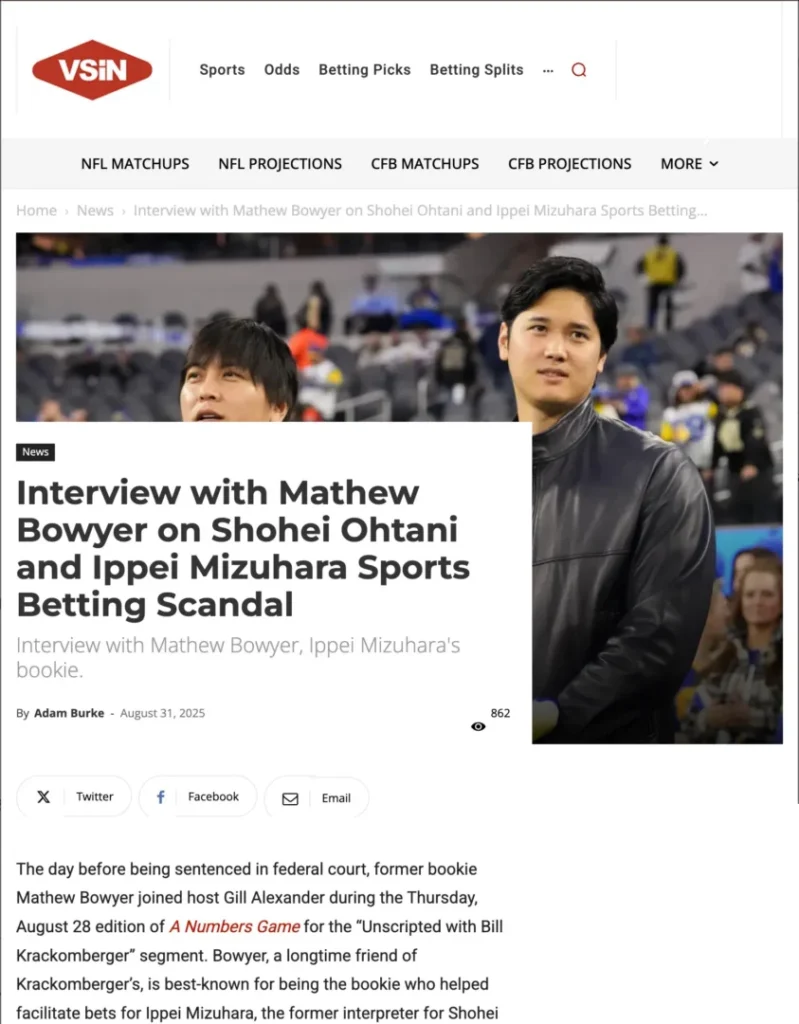
Task: Click the eye views icon
Action: pyautogui.click(x=478, y=727)
